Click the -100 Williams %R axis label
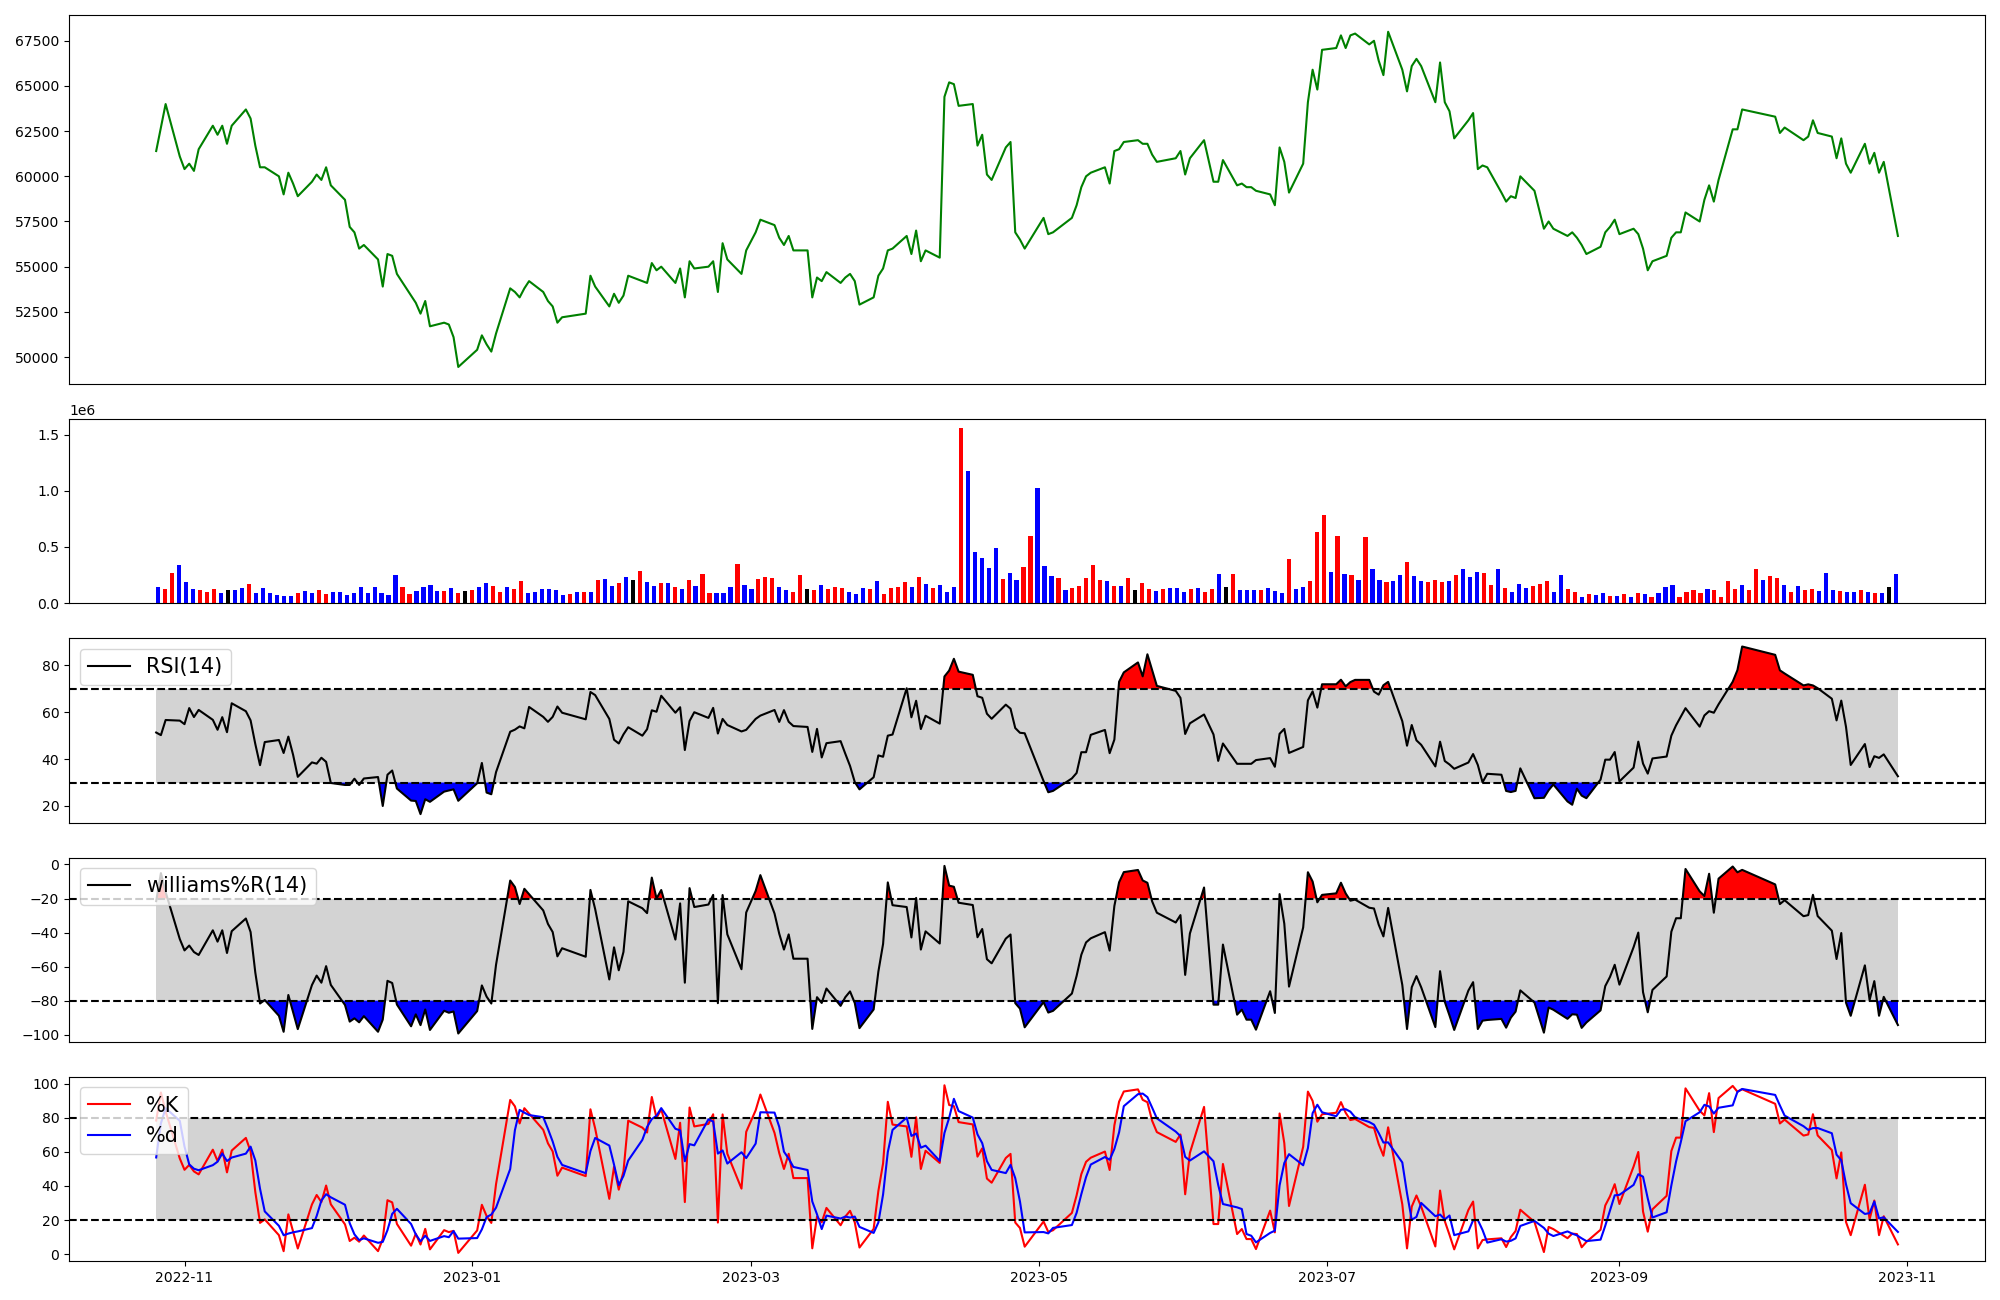The image size is (2000, 1300). coord(40,1035)
